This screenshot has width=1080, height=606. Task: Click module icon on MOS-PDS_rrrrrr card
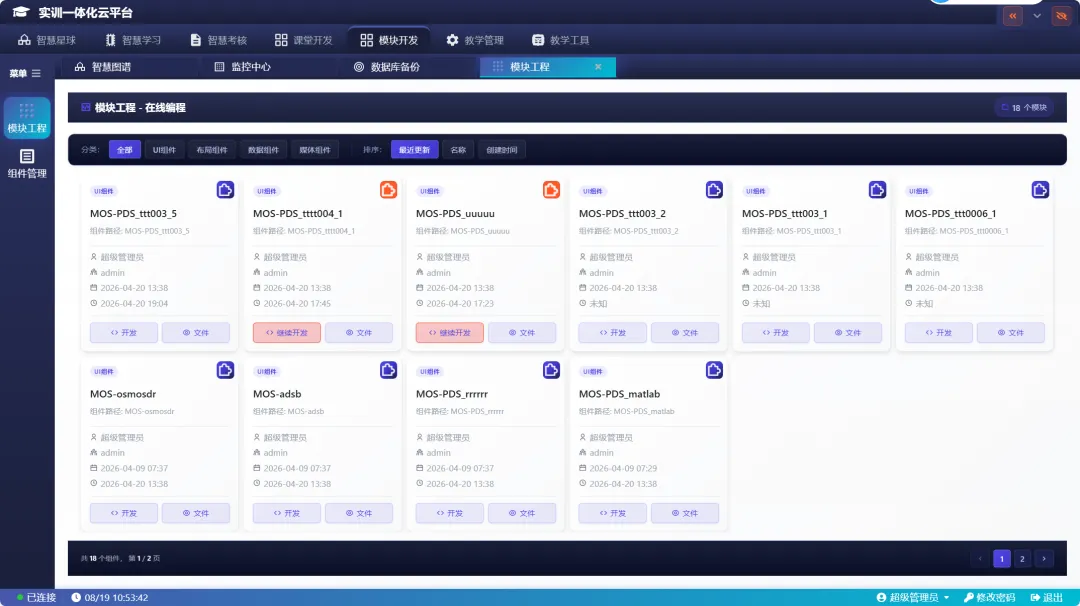[551, 370]
